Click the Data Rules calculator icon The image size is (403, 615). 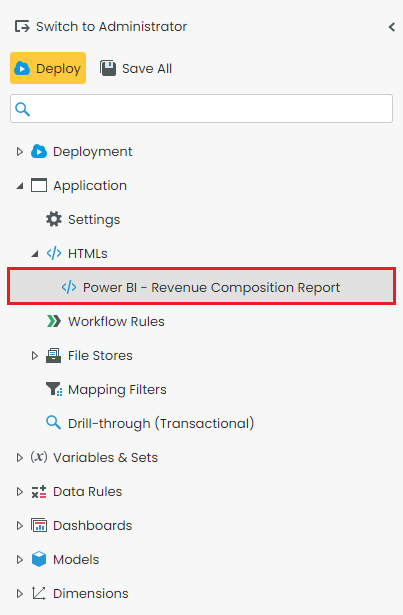click(39, 491)
